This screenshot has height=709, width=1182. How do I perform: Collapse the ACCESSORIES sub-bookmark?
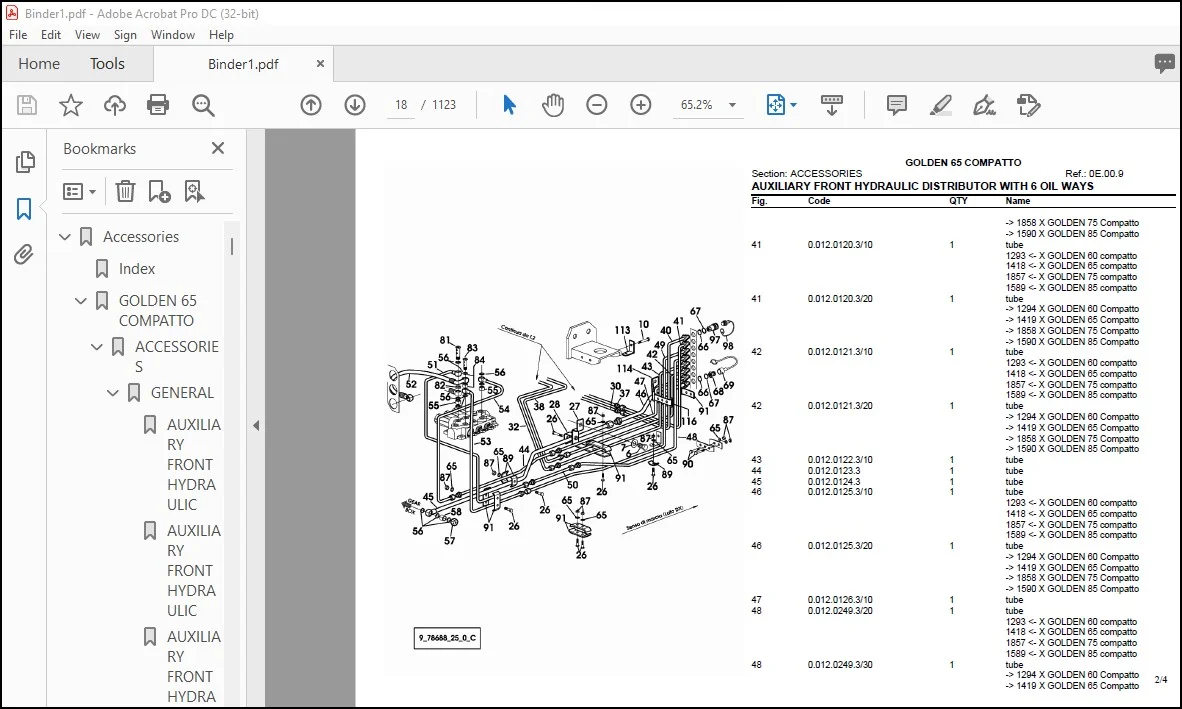point(96,347)
